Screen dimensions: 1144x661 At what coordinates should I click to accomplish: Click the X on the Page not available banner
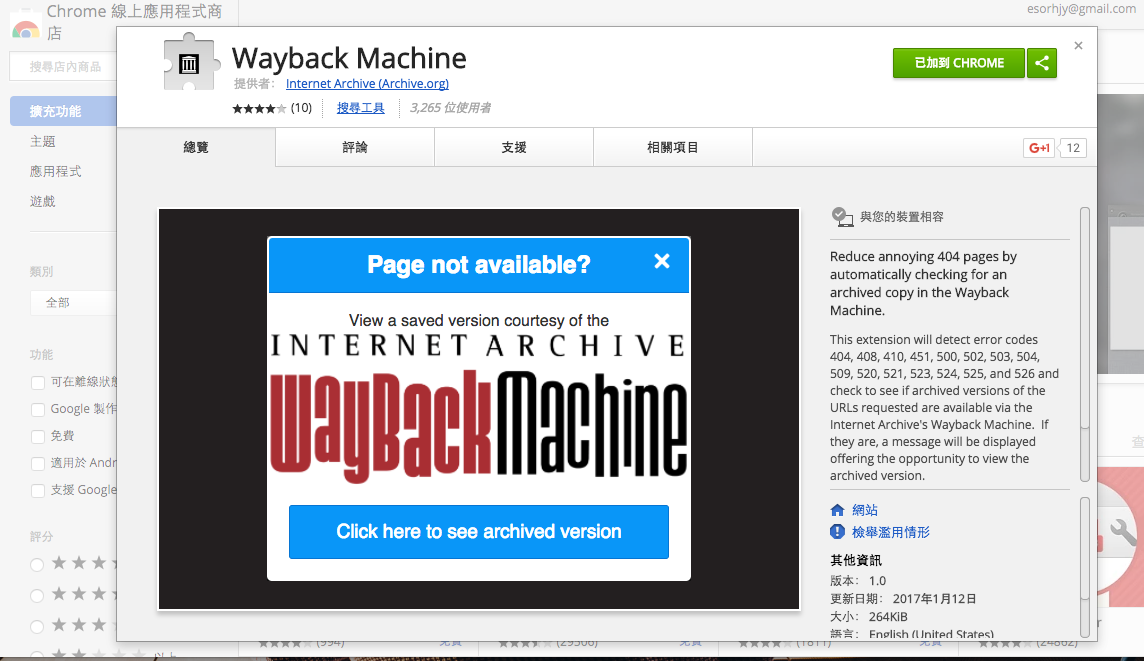662,261
